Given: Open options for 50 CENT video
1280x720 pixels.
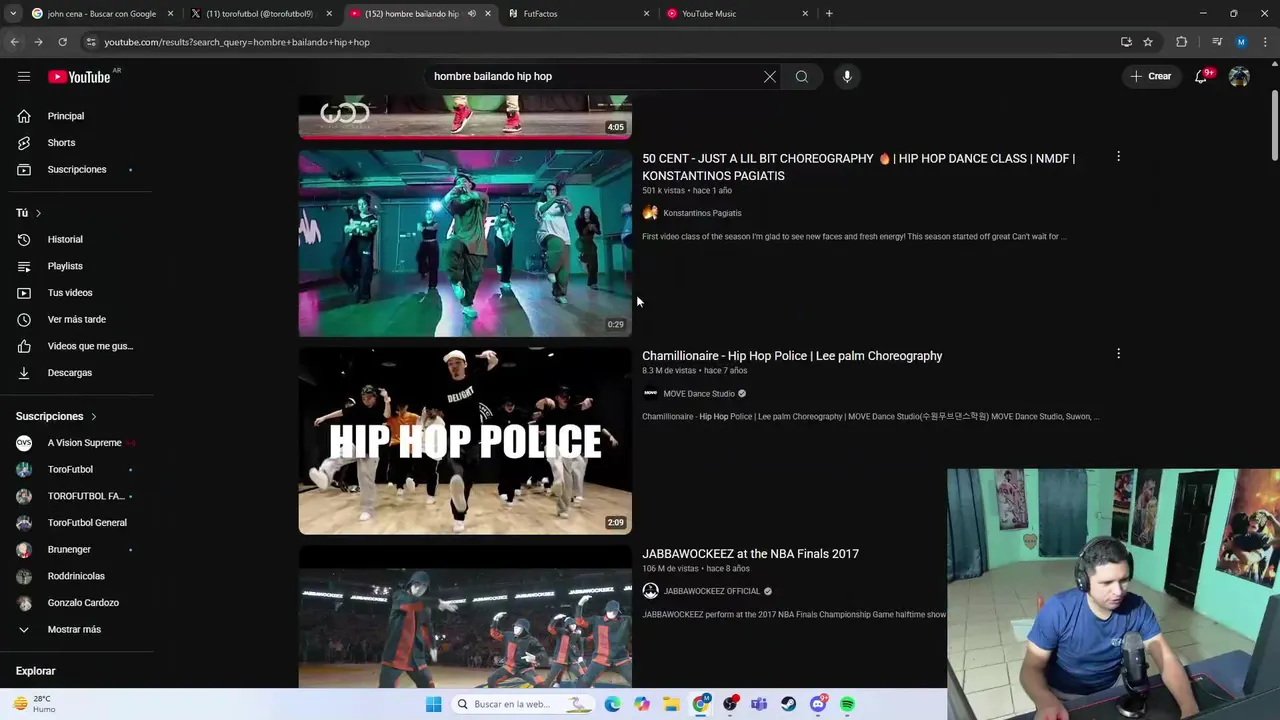Looking at the screenshot, I should pos(1118,157).
